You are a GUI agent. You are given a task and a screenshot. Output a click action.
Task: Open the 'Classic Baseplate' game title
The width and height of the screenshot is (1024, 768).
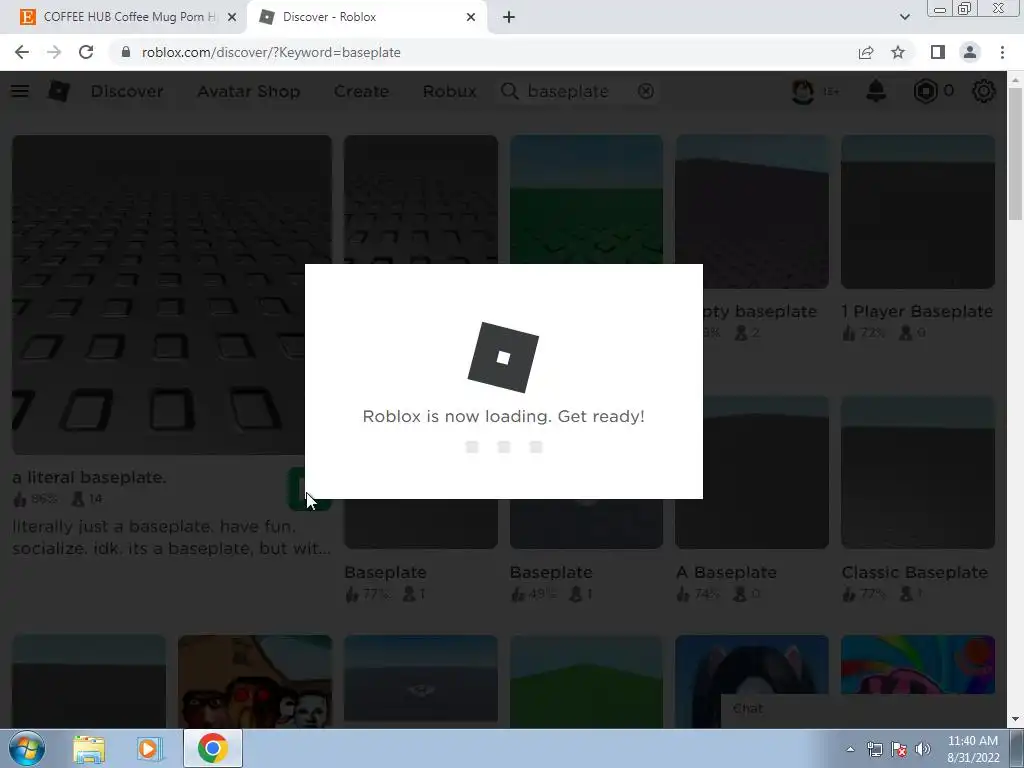pyautogui.click(x=914, y=572)
